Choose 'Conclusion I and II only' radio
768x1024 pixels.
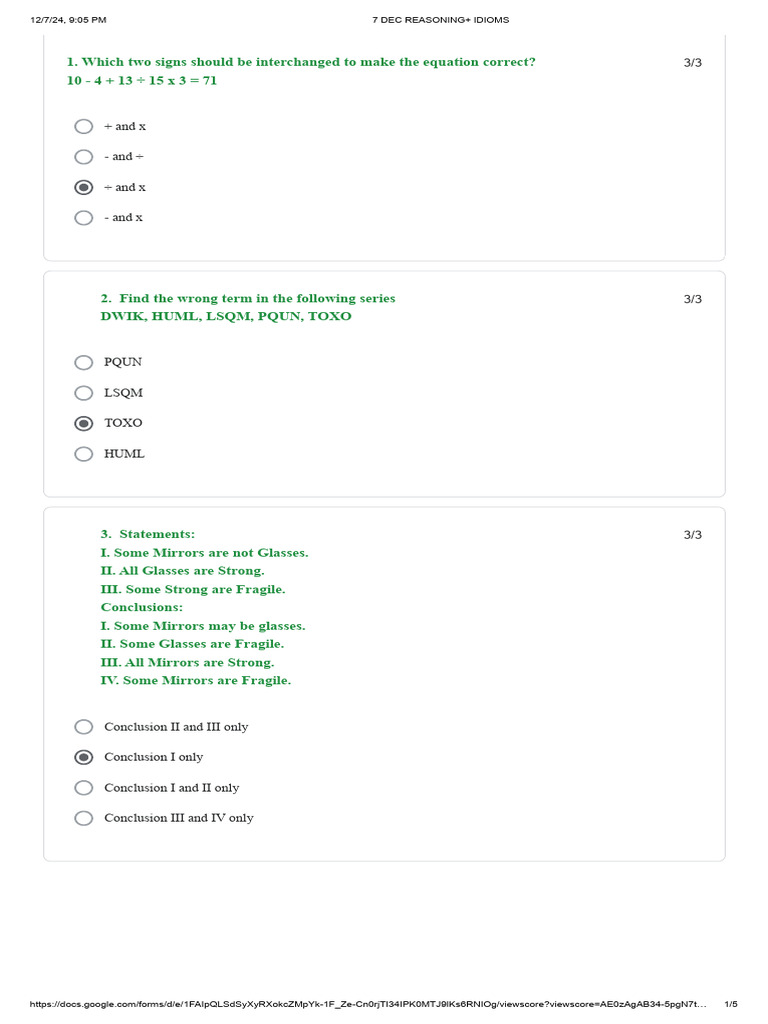84,788
